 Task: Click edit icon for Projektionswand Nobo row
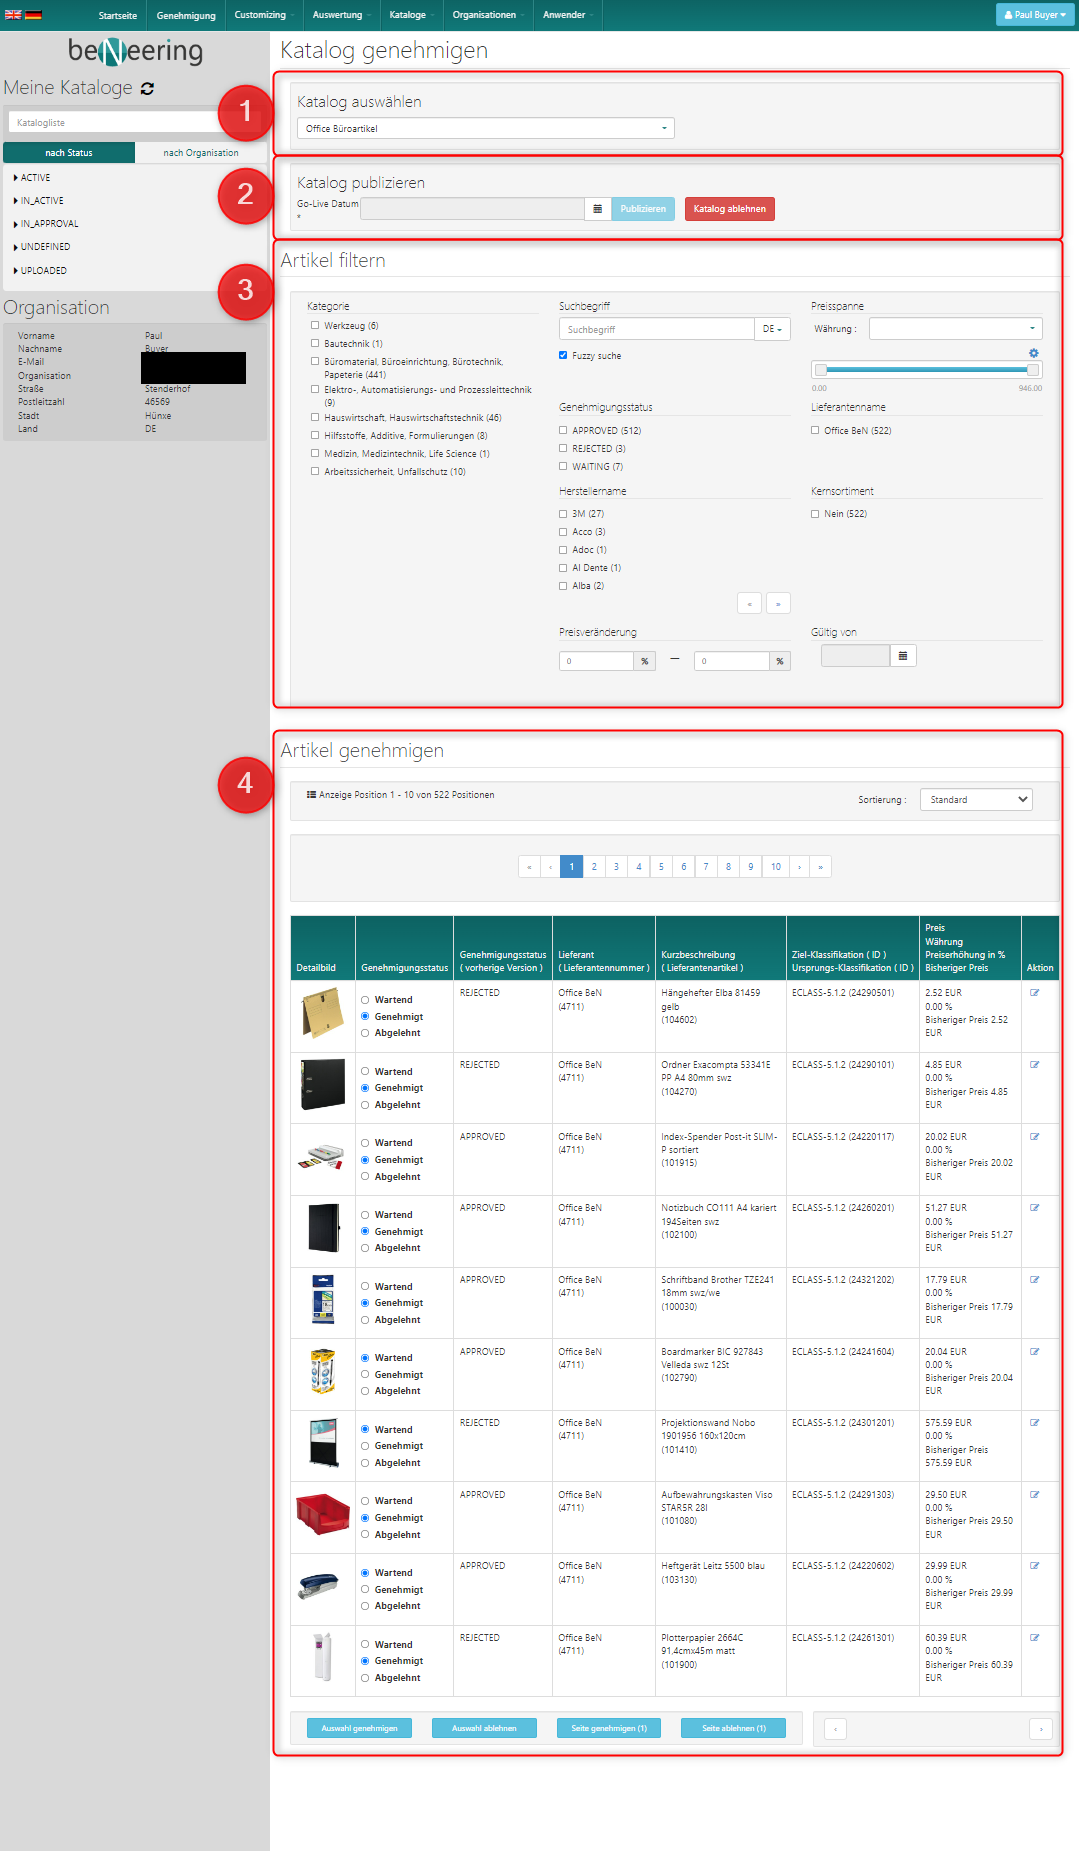click(x=1034, y=1423)
